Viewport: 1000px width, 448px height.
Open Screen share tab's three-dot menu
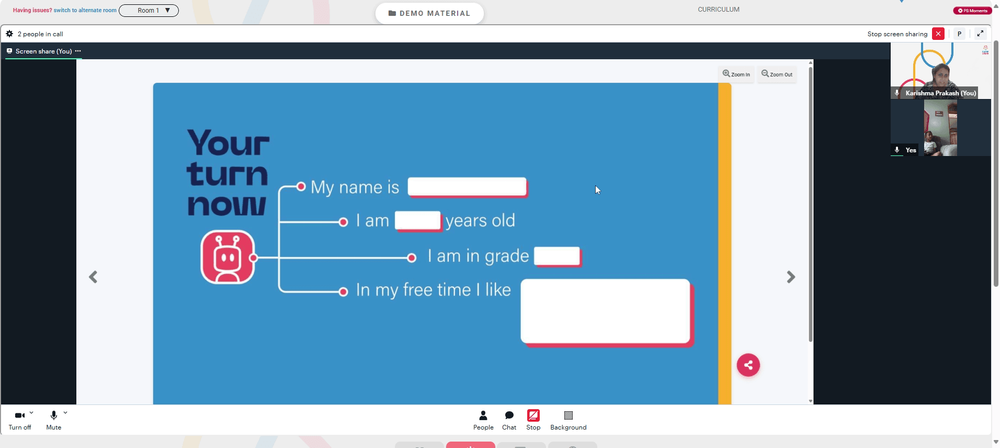[78, 51]
